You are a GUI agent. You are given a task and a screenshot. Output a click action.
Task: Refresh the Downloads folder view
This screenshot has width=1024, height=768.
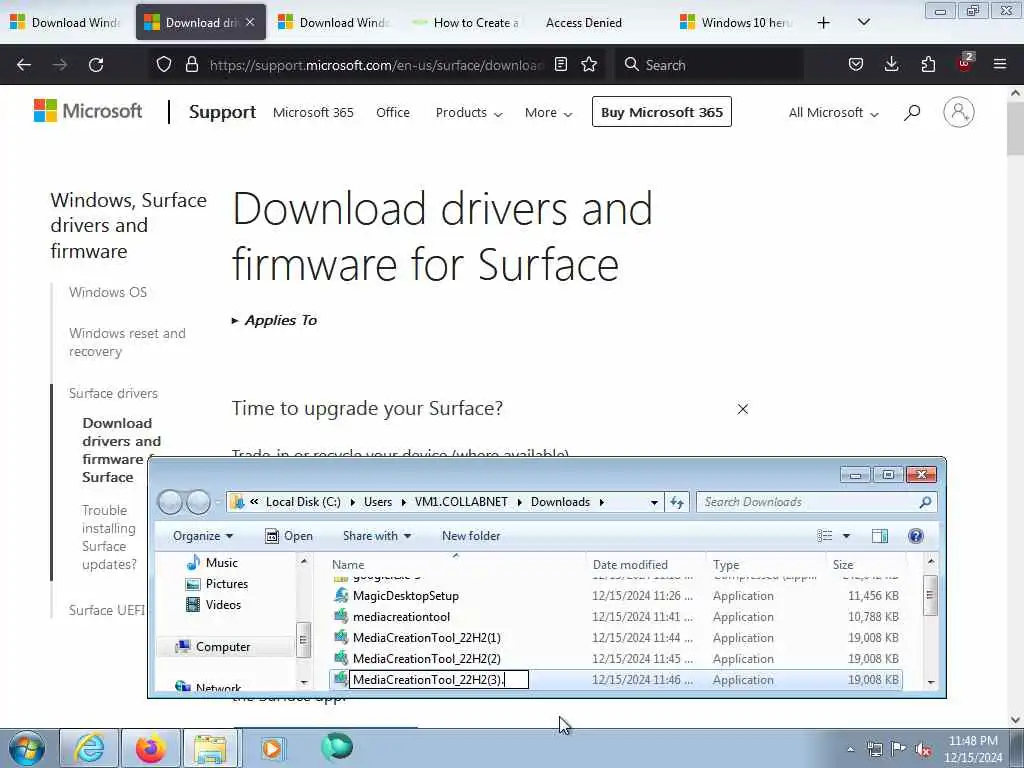click(x=677, y=502)
